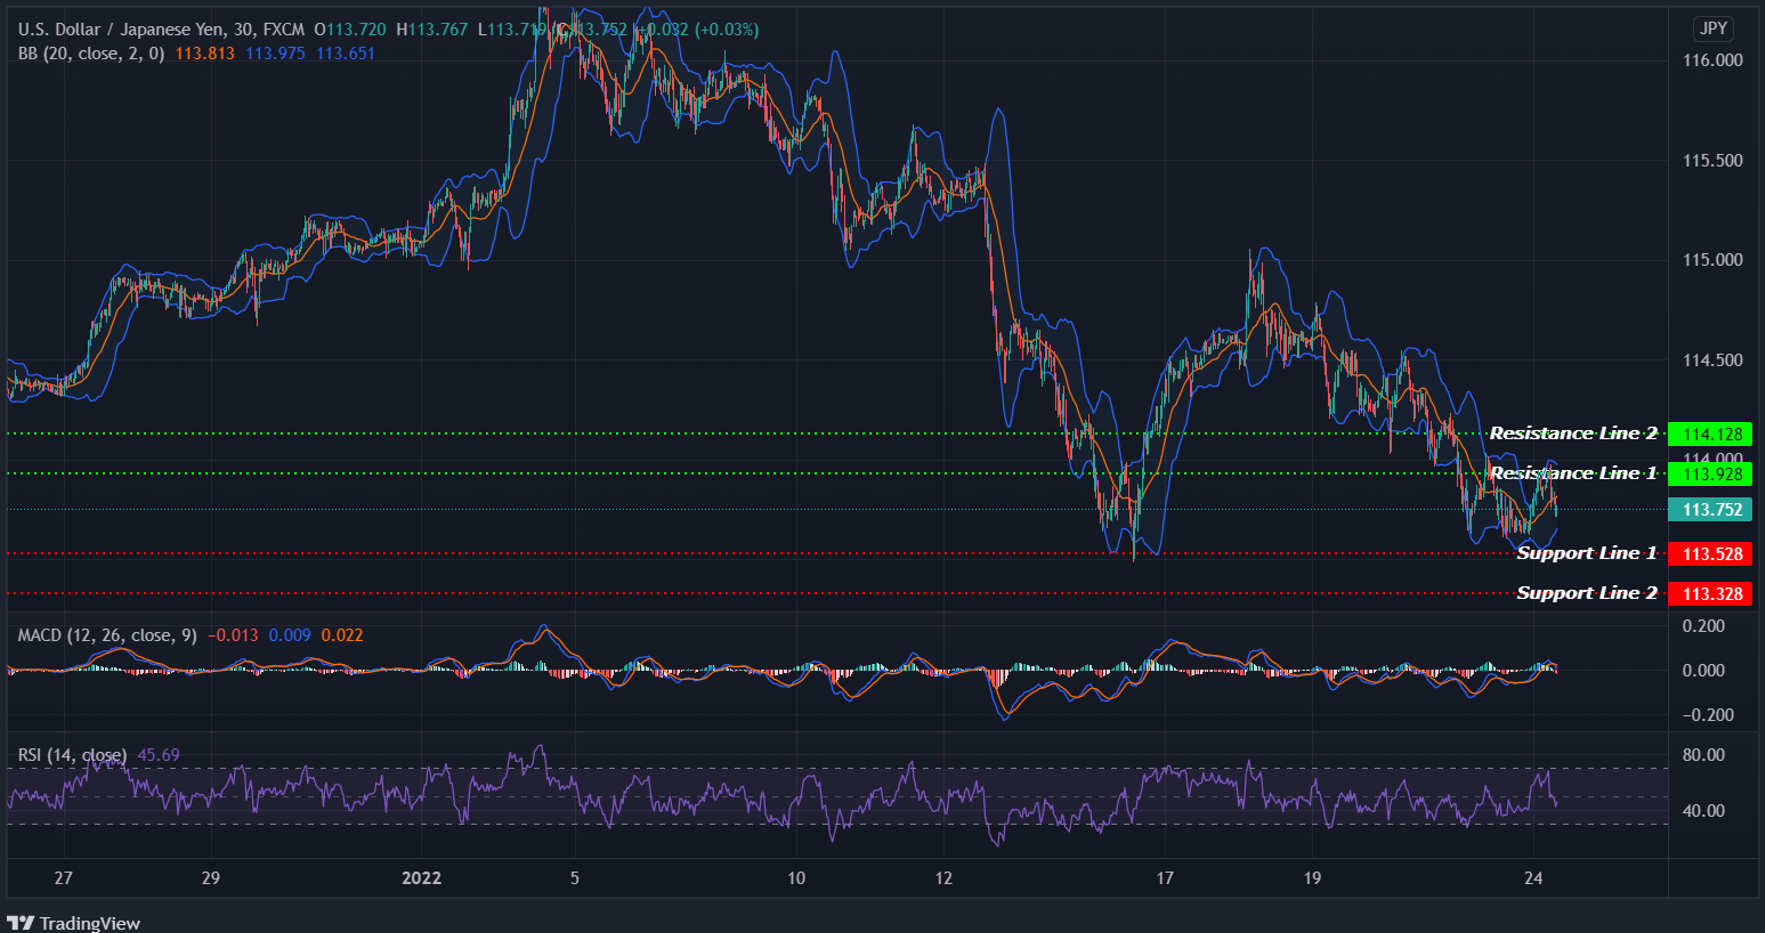Click the 2022 label on the time axis
Viewport: 1765px width, 933px height.
point(422,879)
